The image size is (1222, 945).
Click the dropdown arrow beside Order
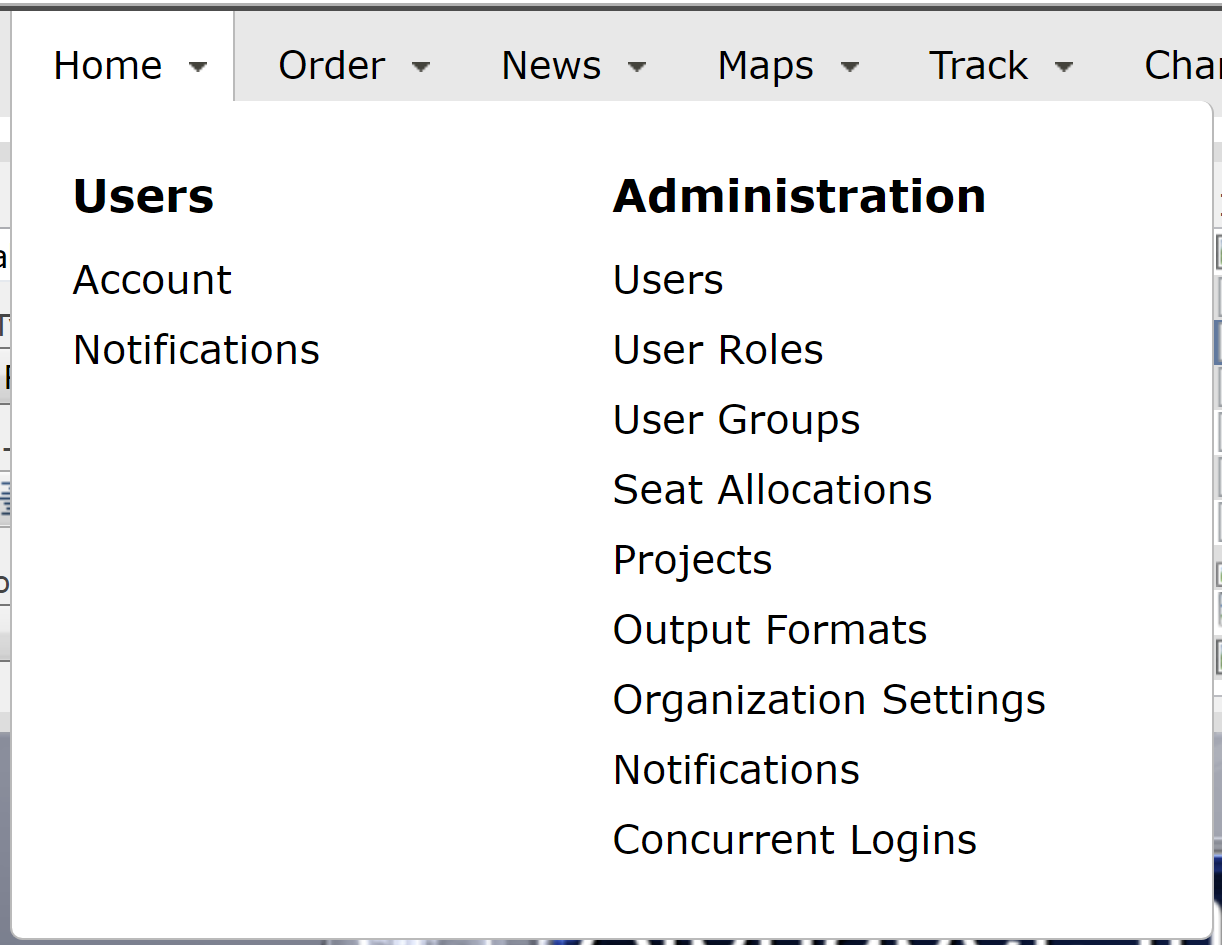click(421, 67)
